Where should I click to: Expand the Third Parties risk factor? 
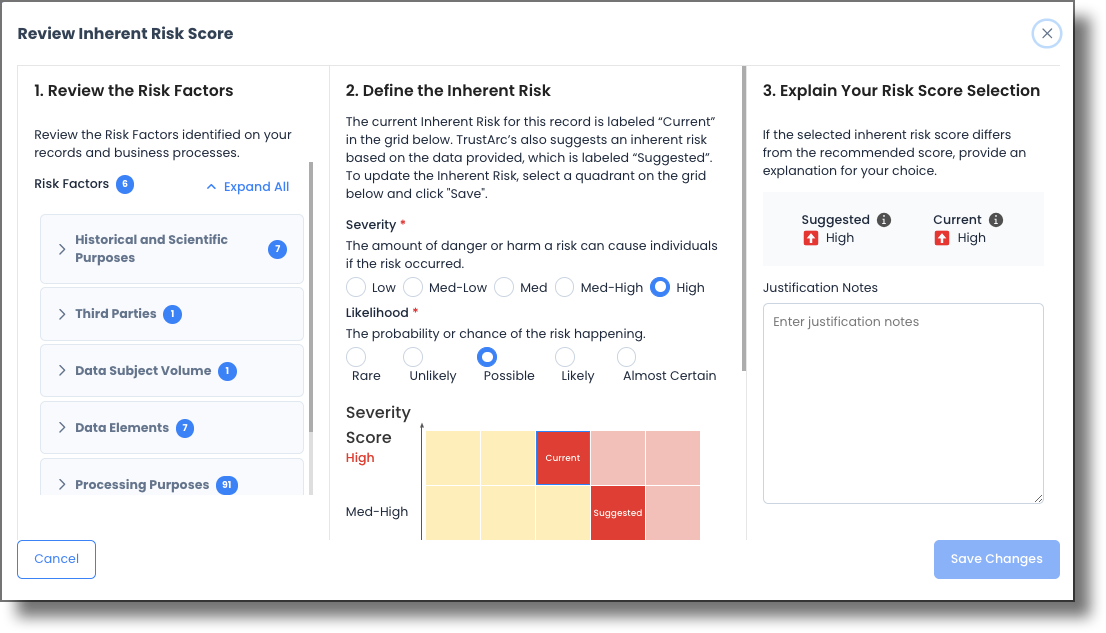(x=62, y=314)
